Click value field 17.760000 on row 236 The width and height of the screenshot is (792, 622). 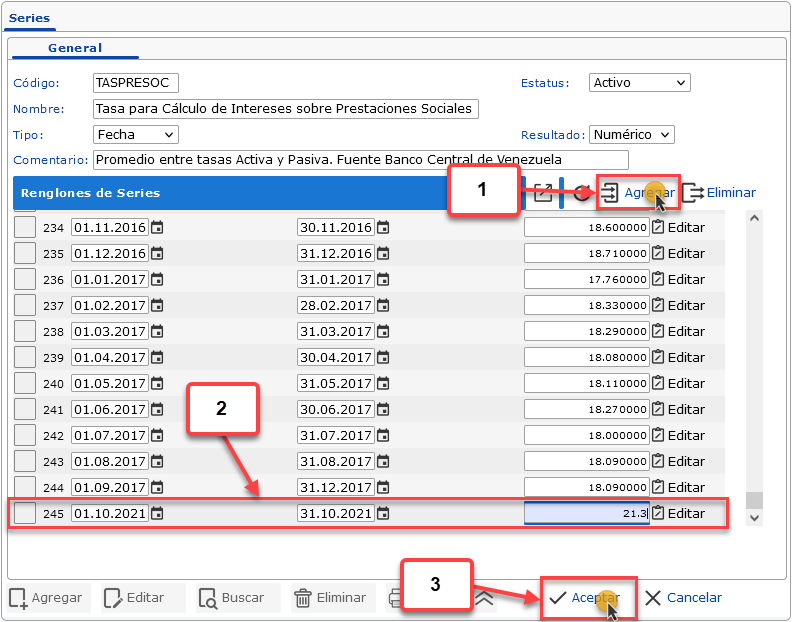[587, 279]
